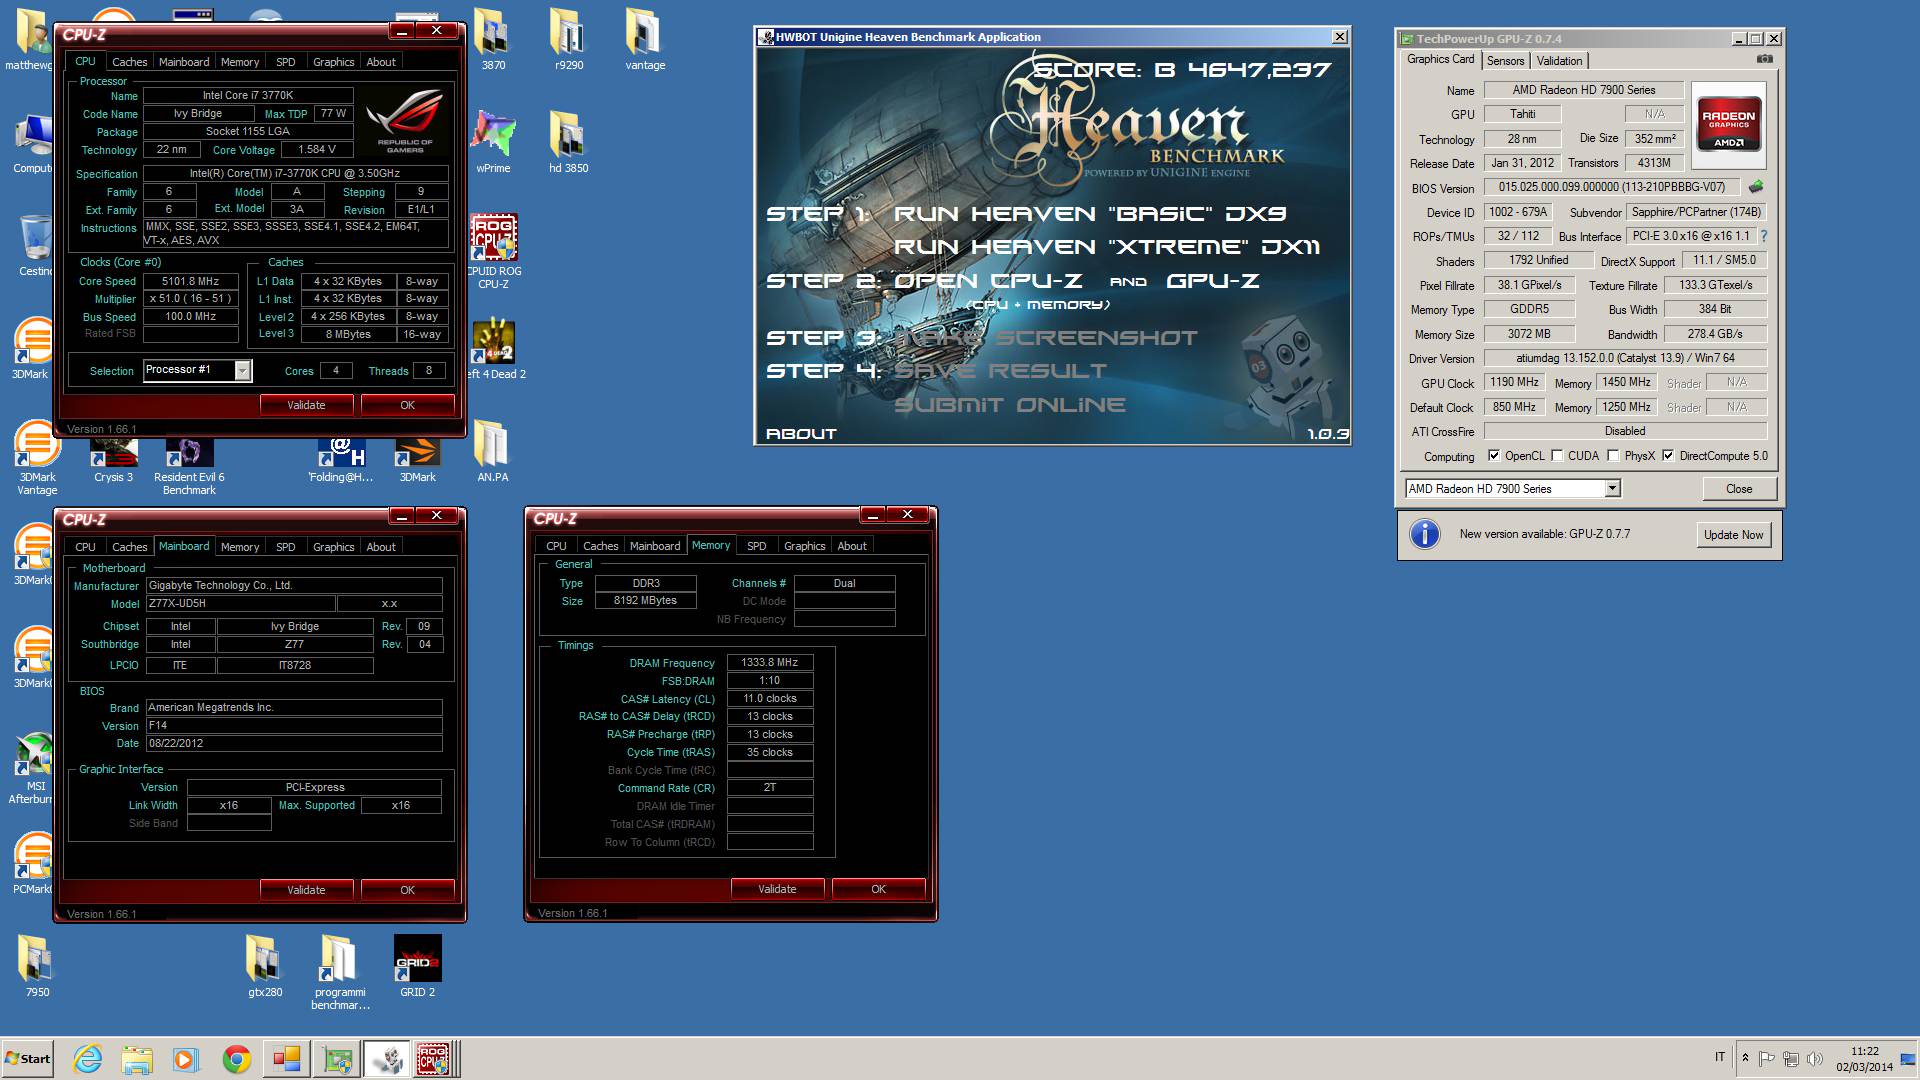Toggle OpenCL checkbox in GPU-Z
The height and width of the screenshot is (1080, 1920).
point(1494,456)
